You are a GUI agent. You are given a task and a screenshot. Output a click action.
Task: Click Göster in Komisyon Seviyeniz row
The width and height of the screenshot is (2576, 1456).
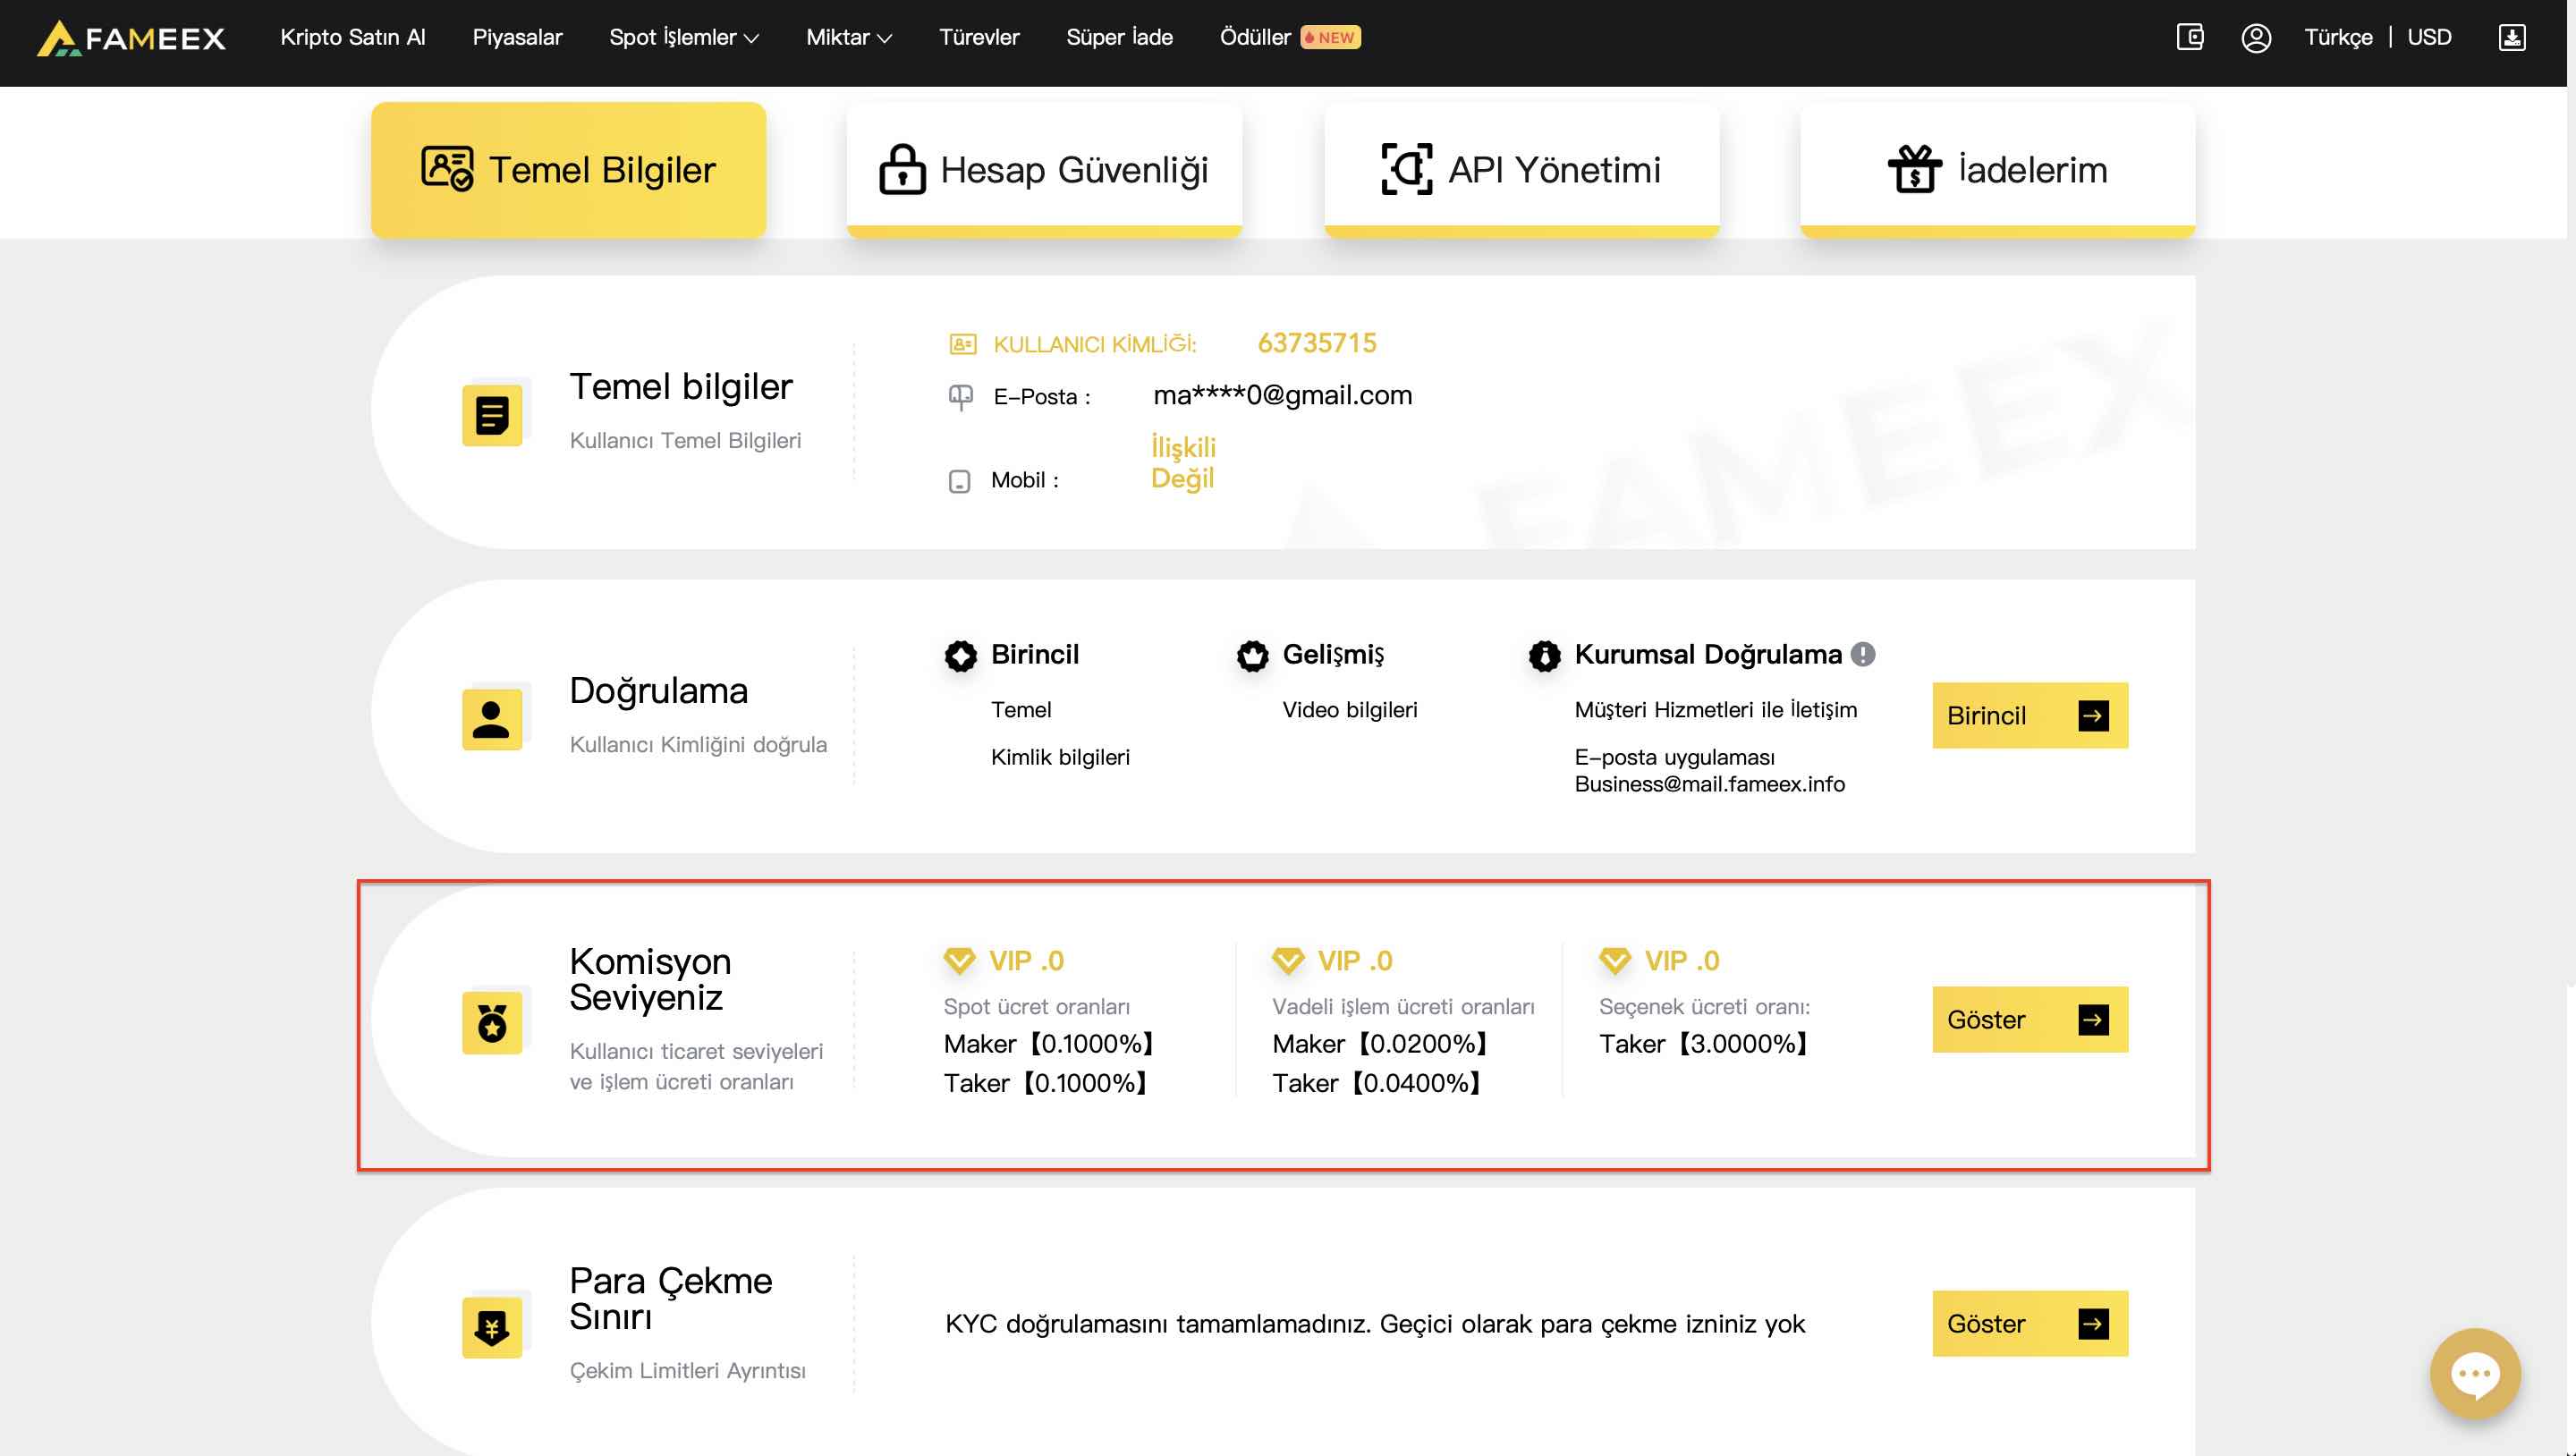(x=2030, y=1020)
